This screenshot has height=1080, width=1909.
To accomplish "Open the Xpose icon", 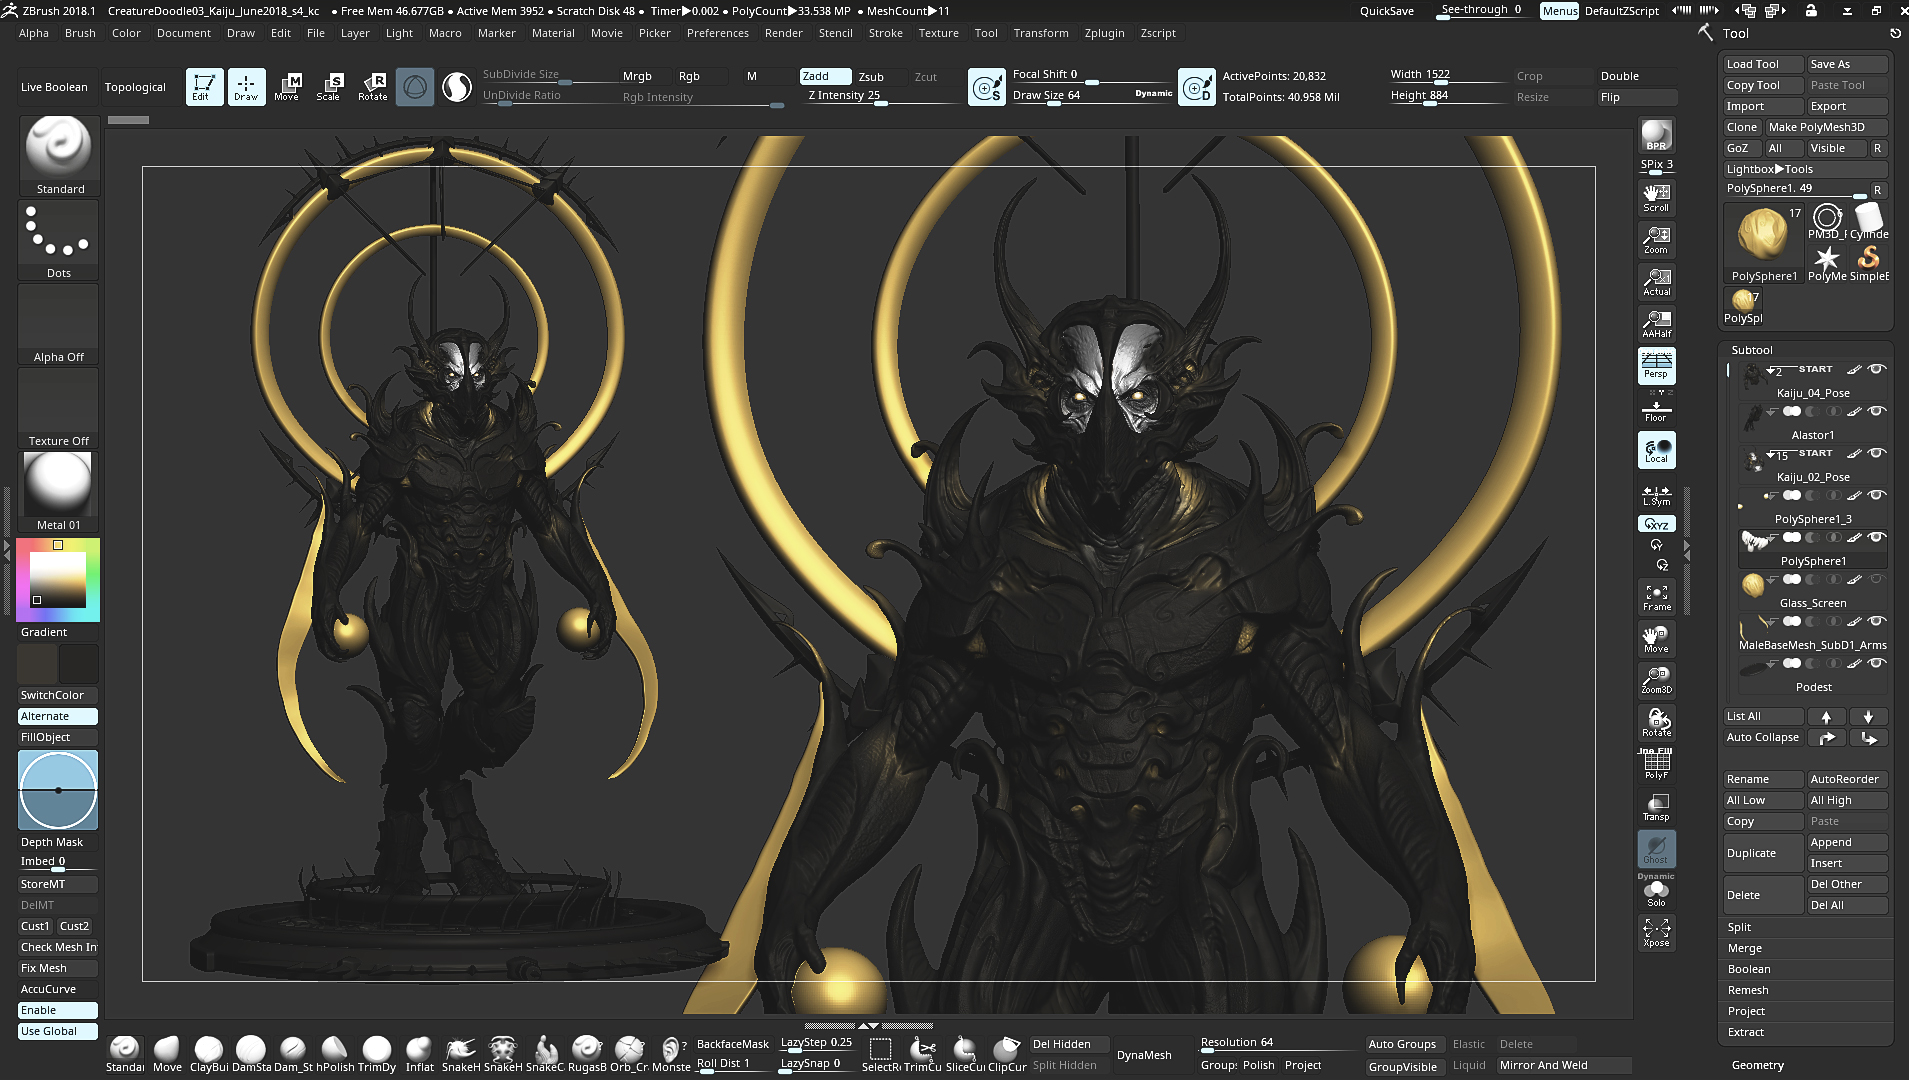I will click(1656, 932).
